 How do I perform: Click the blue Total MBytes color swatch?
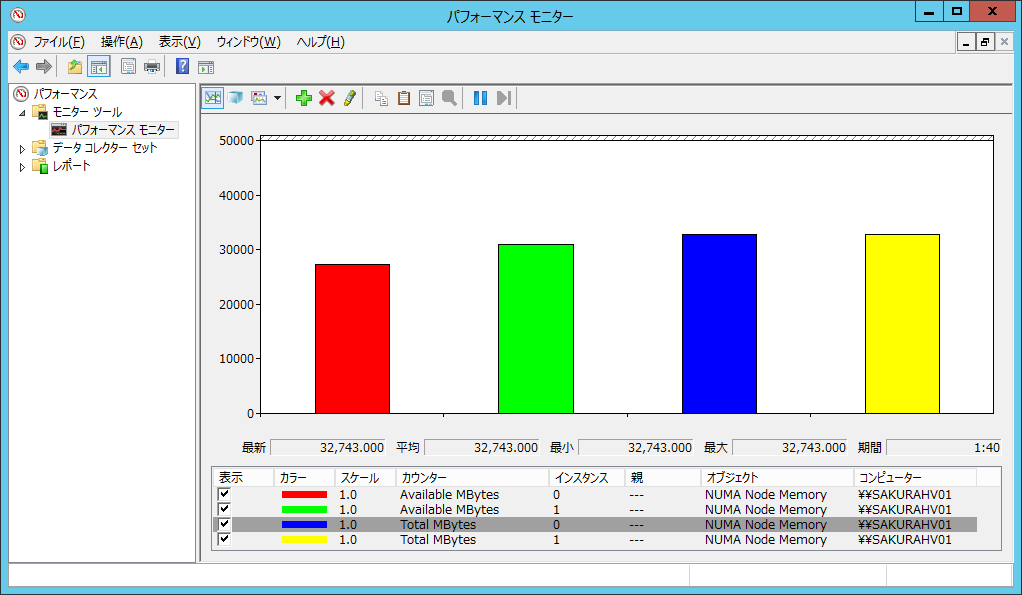click(x=304, y=525)
